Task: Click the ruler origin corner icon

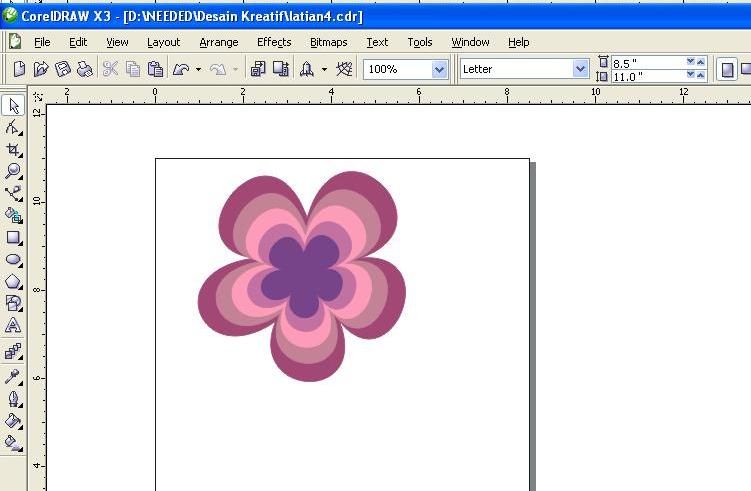Action: 37,97
